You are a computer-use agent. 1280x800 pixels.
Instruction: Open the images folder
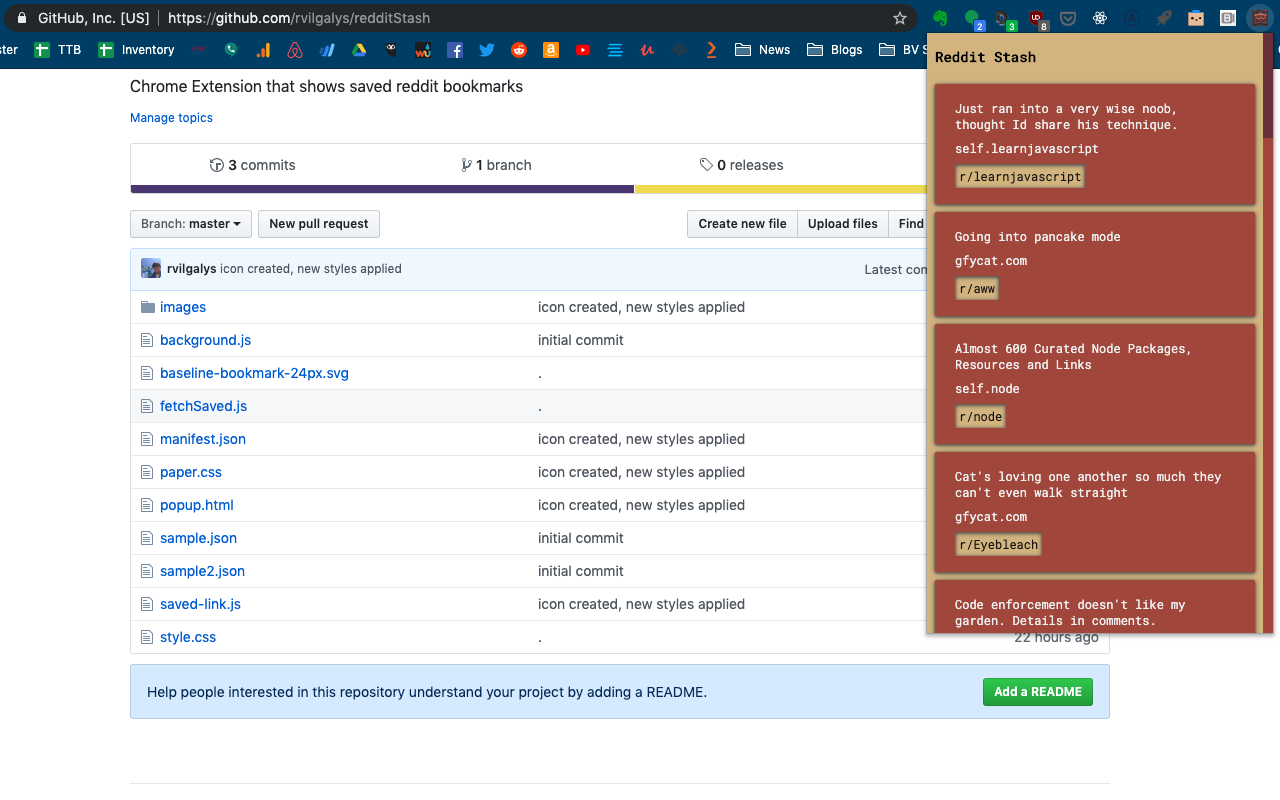click(183, 307)
